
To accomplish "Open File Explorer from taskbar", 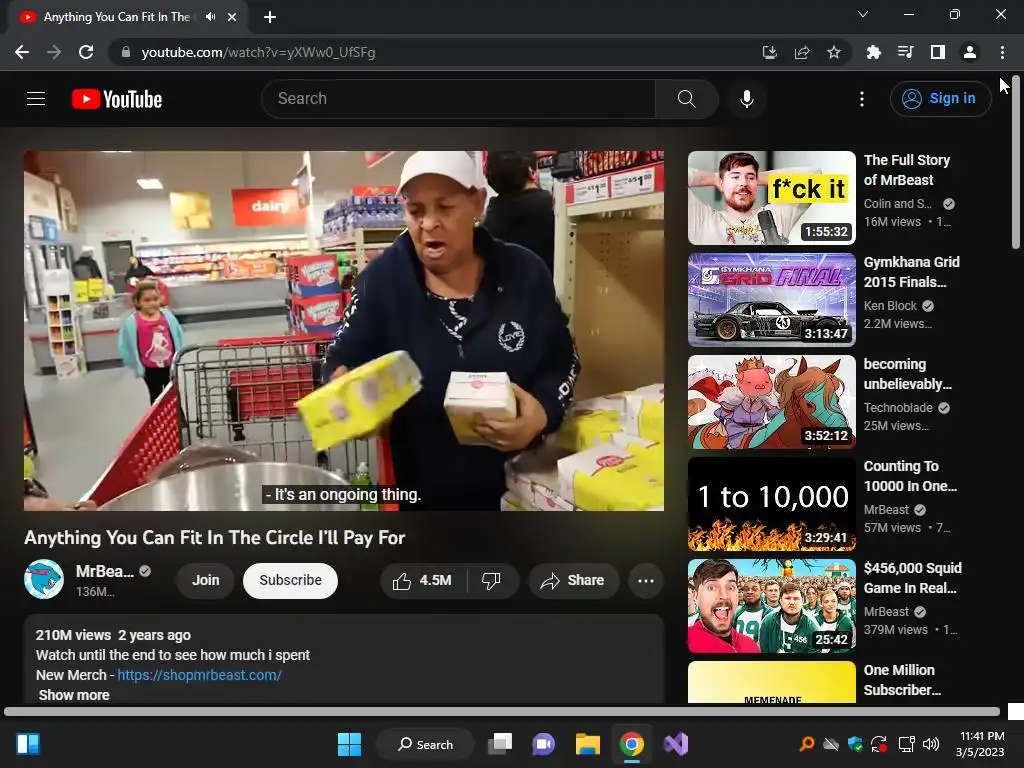I will pos(588,744).
